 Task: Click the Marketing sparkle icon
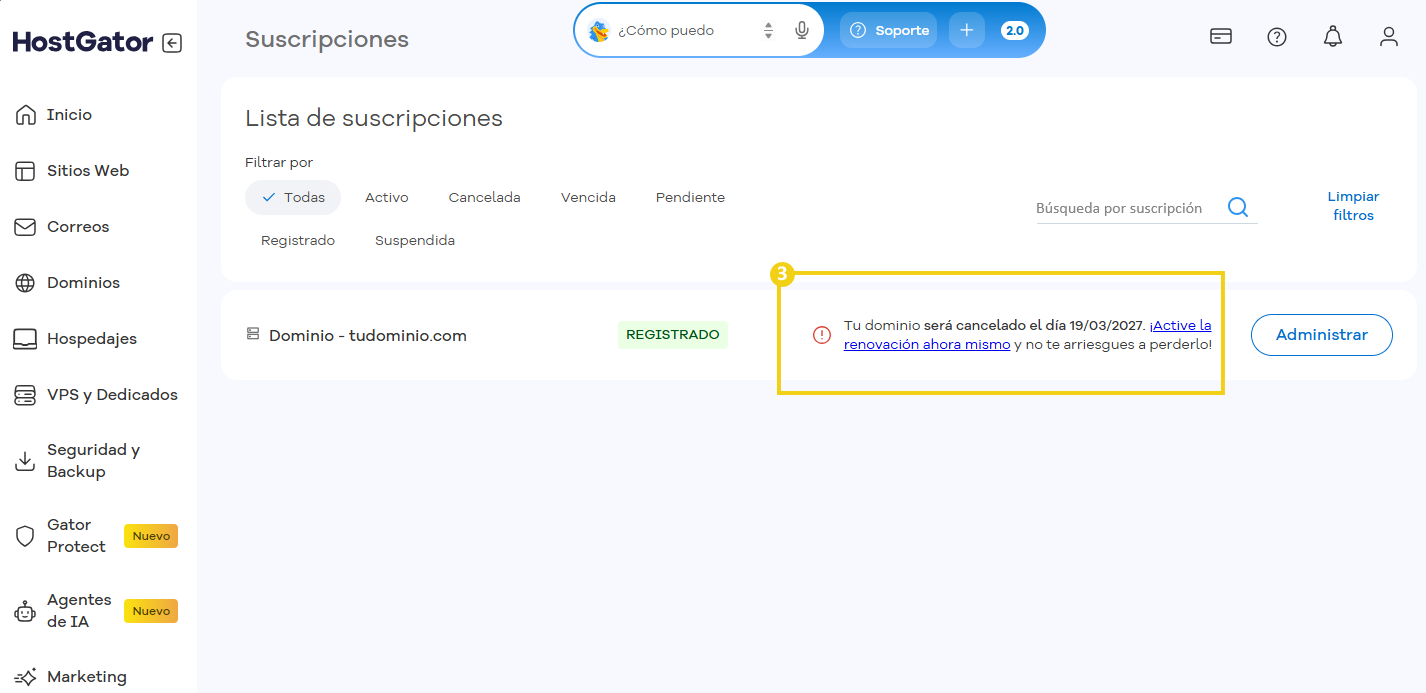point(25,677)
